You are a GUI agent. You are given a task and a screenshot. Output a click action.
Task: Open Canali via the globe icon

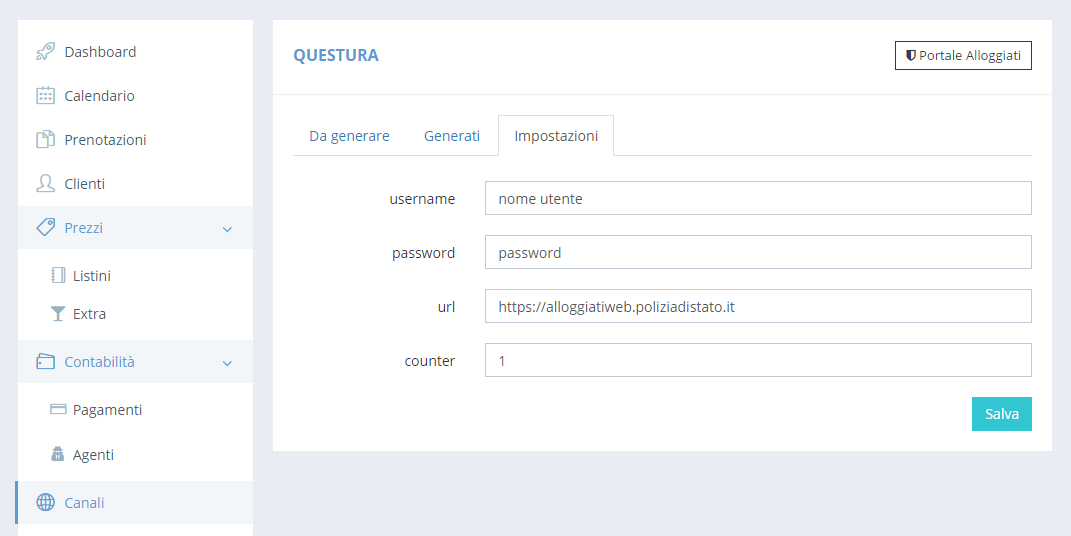point(45,503)
